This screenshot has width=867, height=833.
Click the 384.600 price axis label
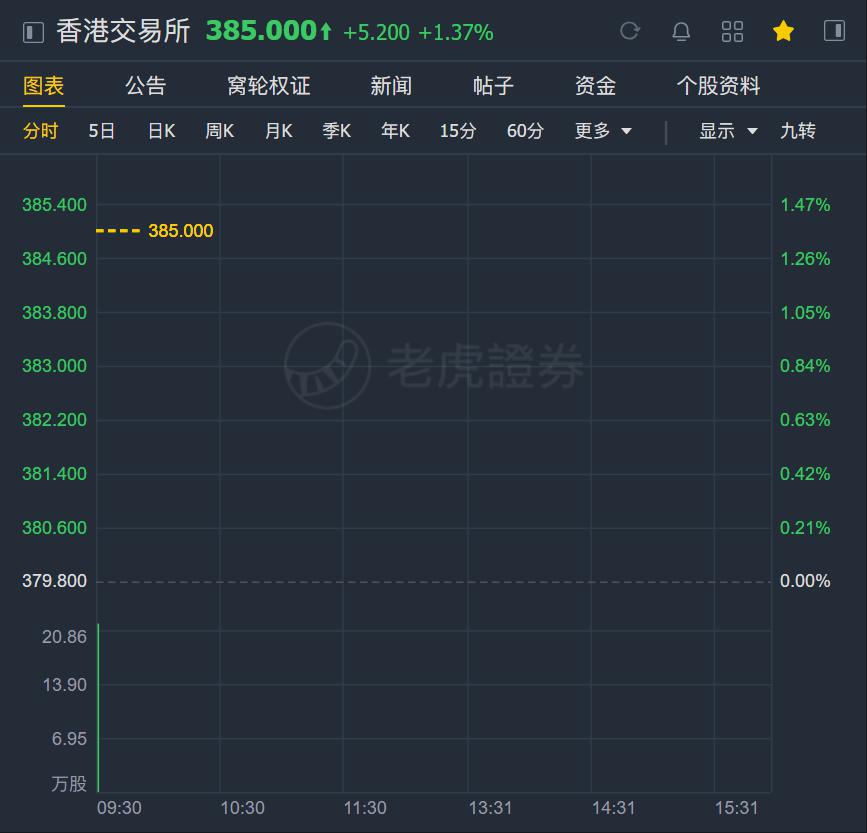click(x=54, y=259)
